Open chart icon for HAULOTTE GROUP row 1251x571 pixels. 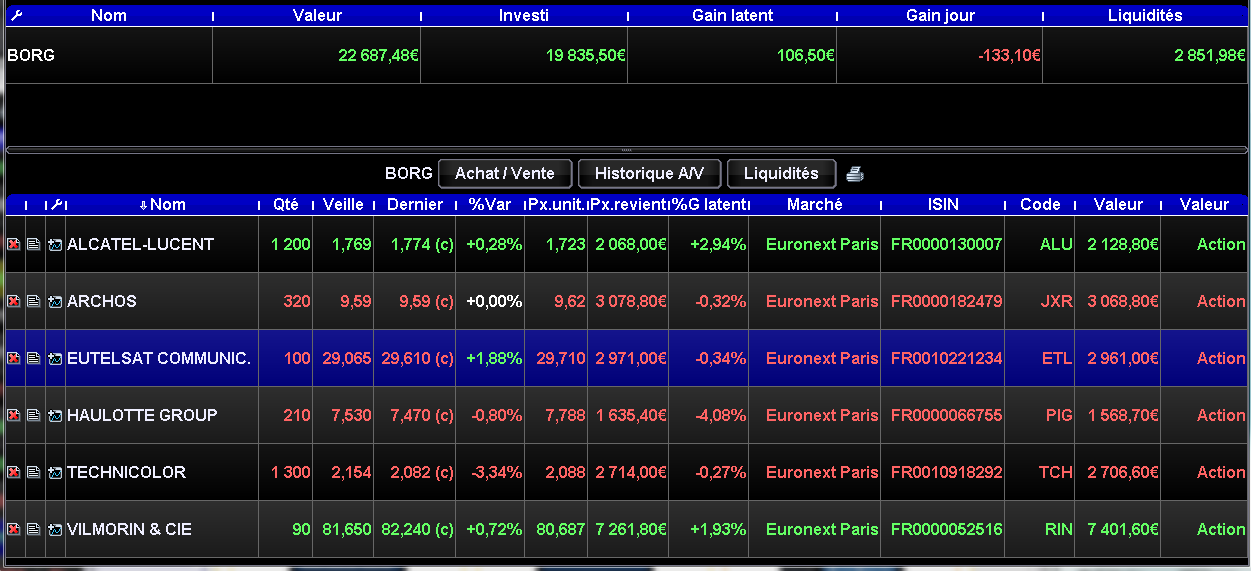[55, 415]
